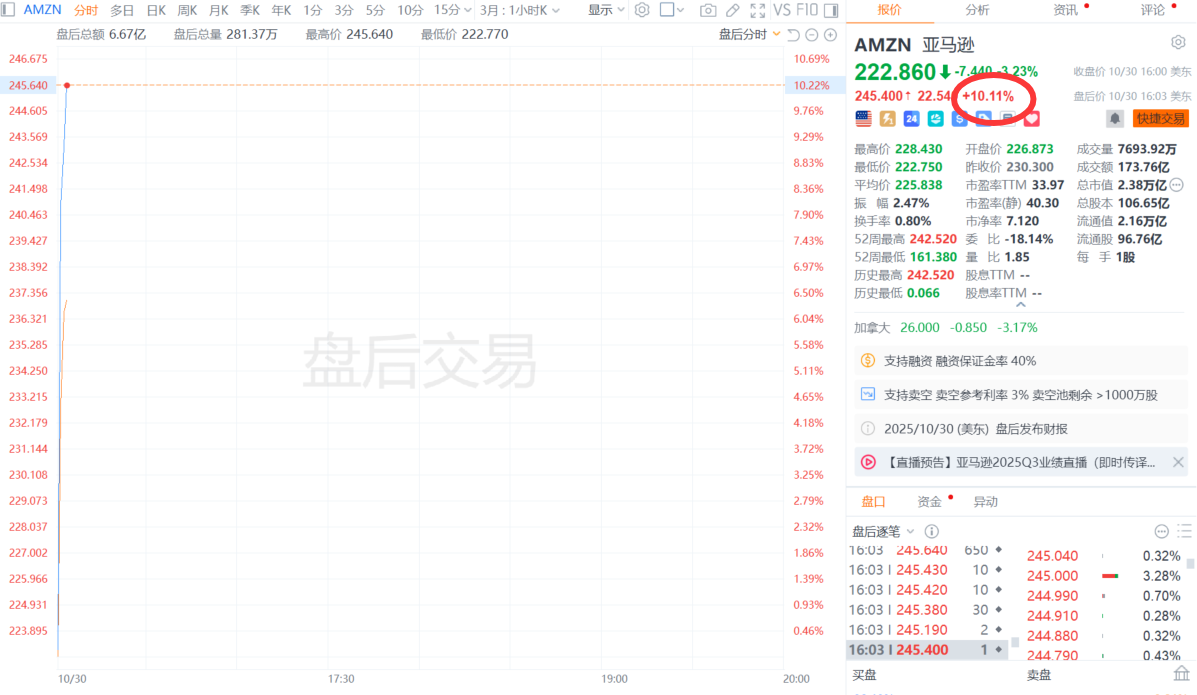This screenshot has width=1197, height=695.
Task: Switch to 日K daily candlestick
Action: tap(156, 10)
